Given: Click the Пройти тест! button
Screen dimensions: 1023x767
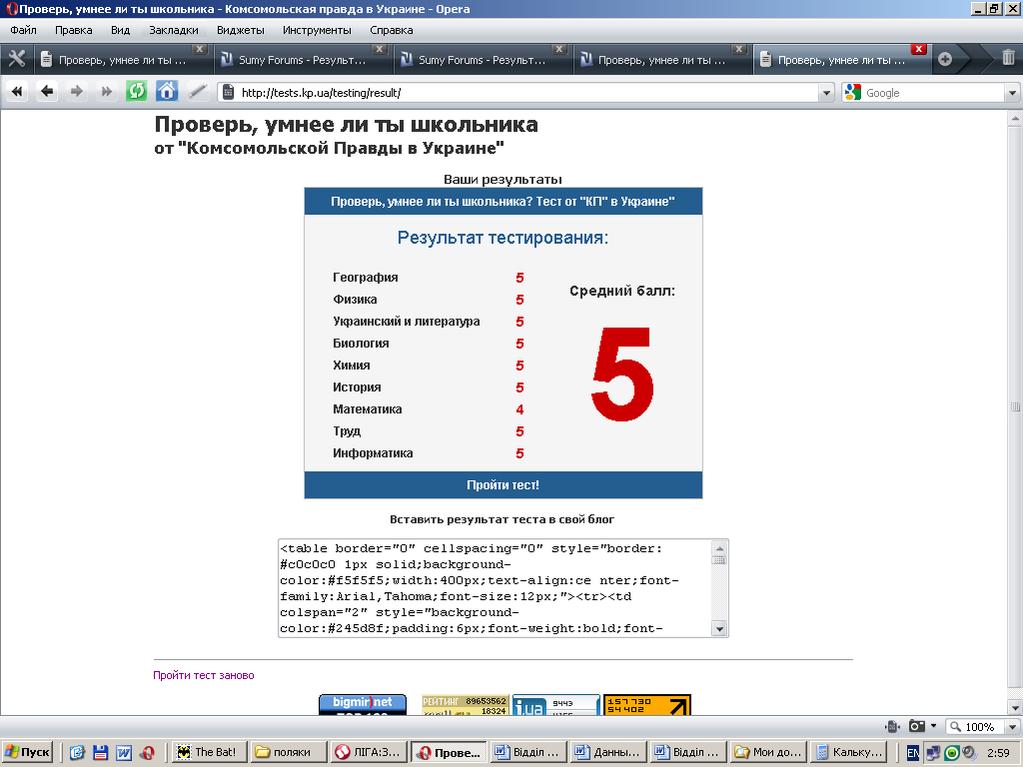Looking at the screenshot, I should click(x=503, y=485).
